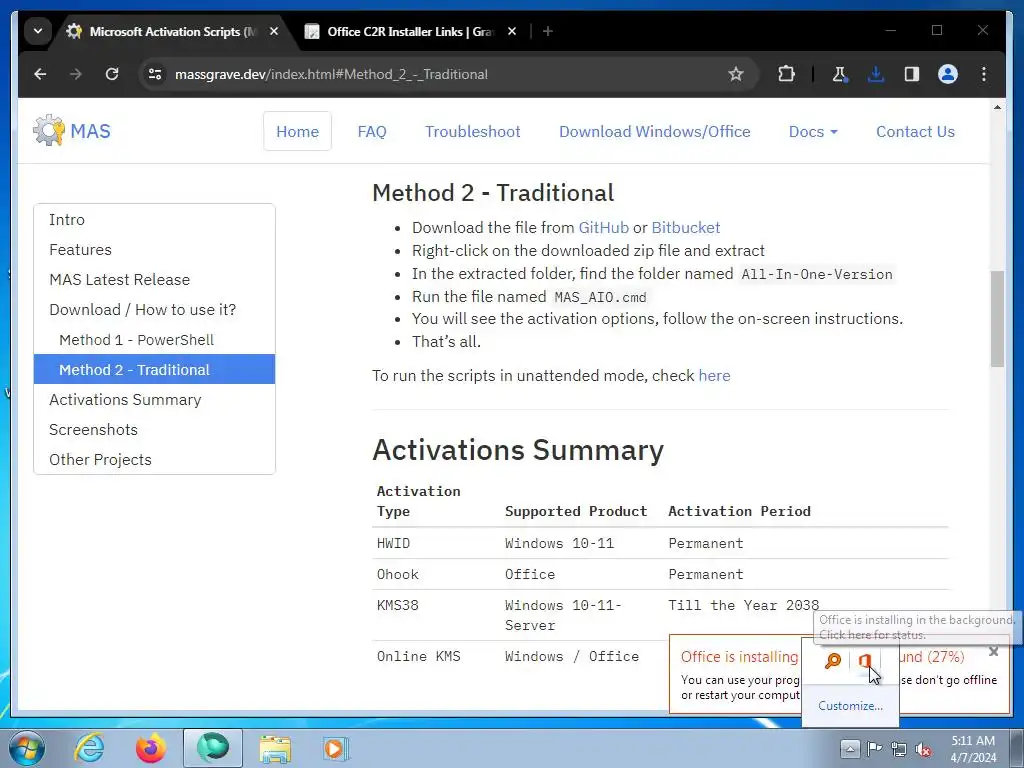
Task: Click the Office installing notification title
Action: pyautogui.click(x=739, y=656)
